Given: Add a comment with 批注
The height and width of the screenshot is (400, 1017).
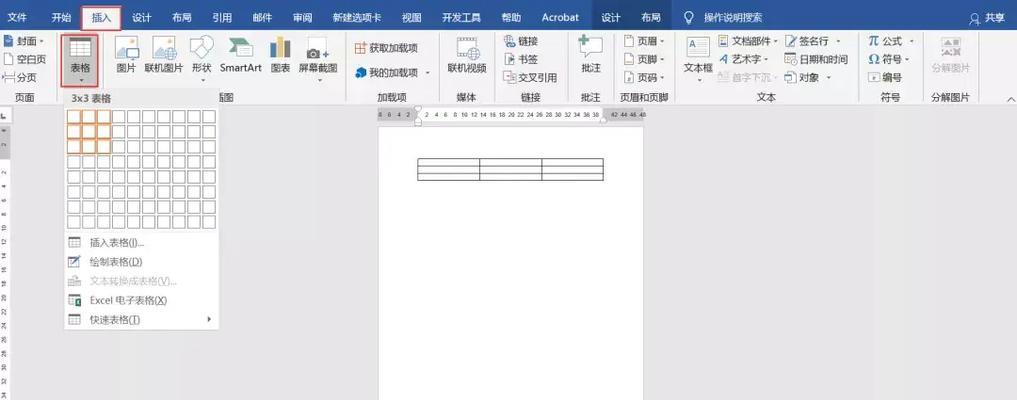Looking at the screenshot, I should [x=591, y=56].
